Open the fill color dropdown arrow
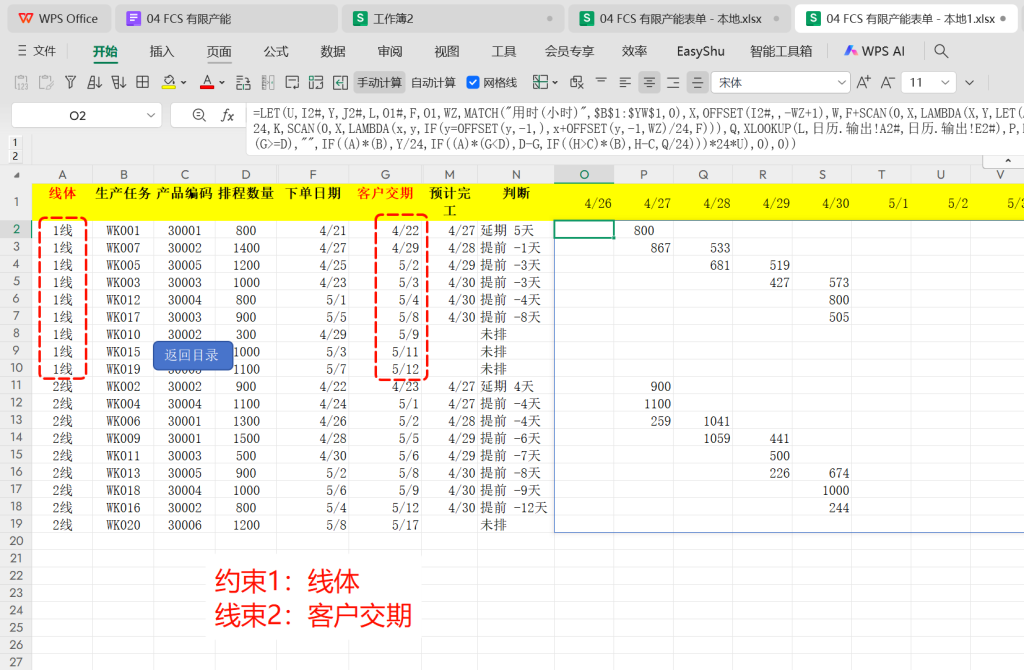 (184, 83)
